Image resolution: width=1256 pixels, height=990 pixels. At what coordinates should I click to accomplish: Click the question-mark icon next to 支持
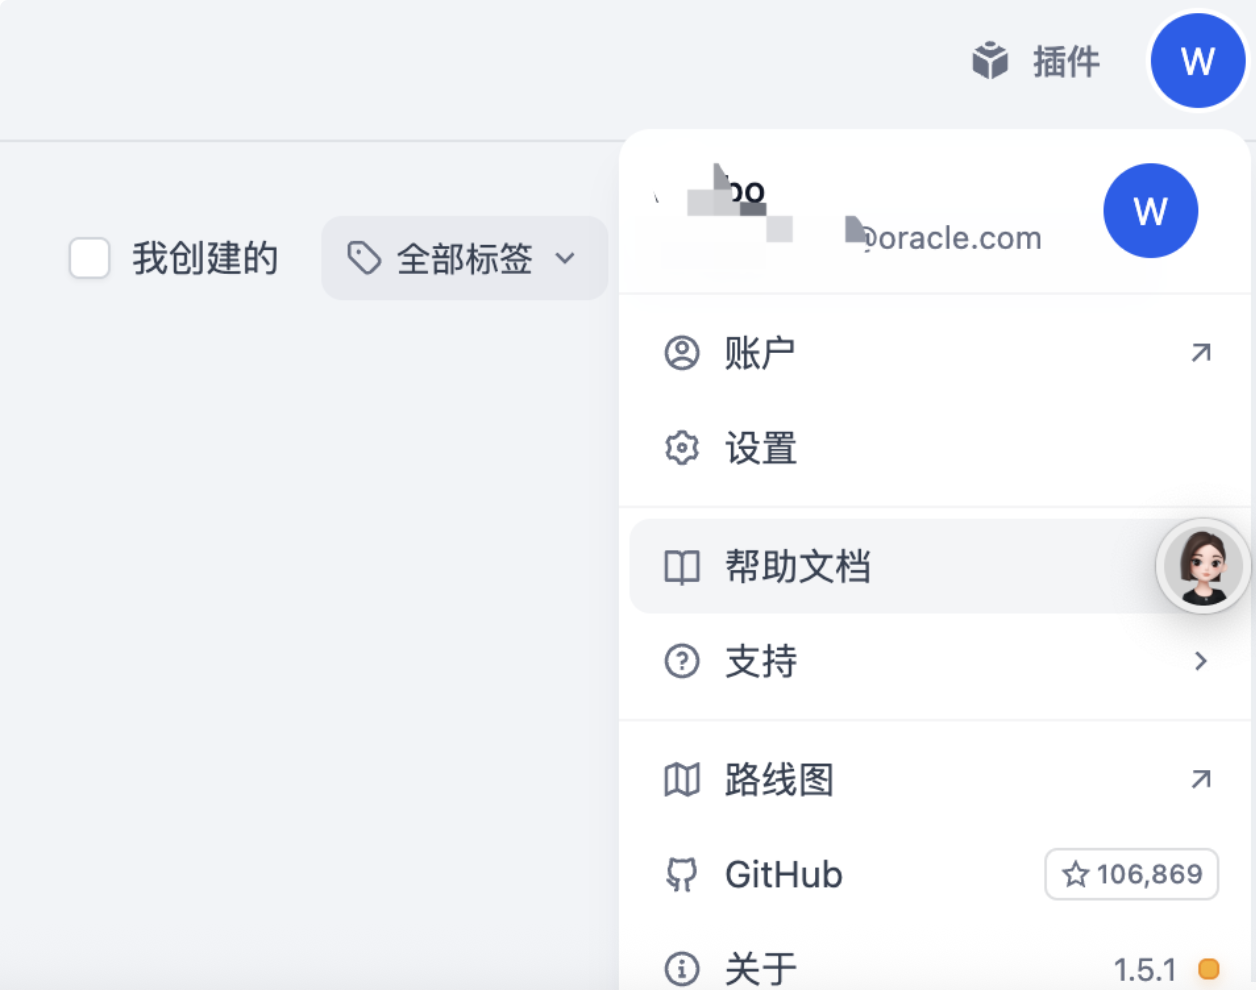681,662
